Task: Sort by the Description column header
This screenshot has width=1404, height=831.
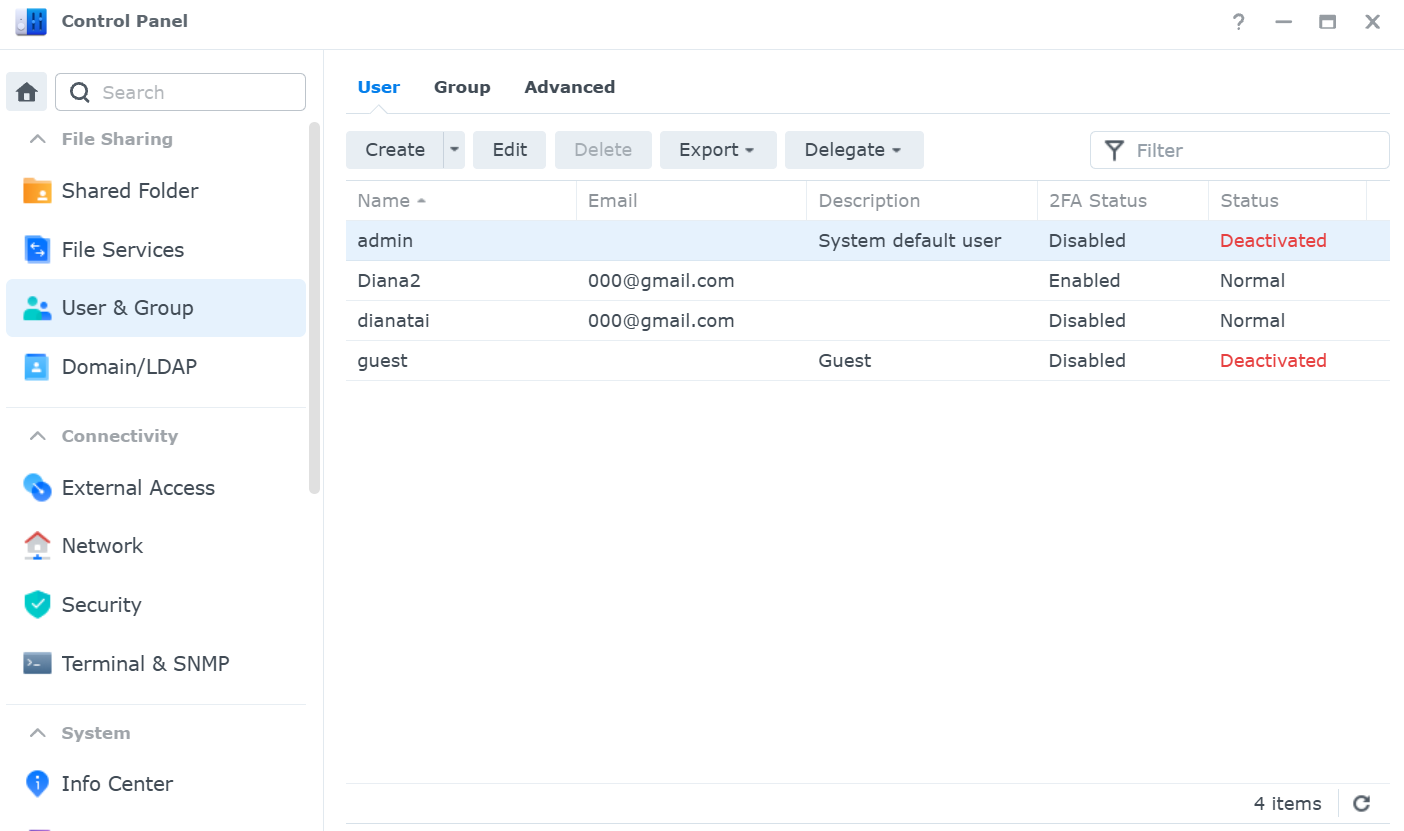Action: (x=922, y=201)
